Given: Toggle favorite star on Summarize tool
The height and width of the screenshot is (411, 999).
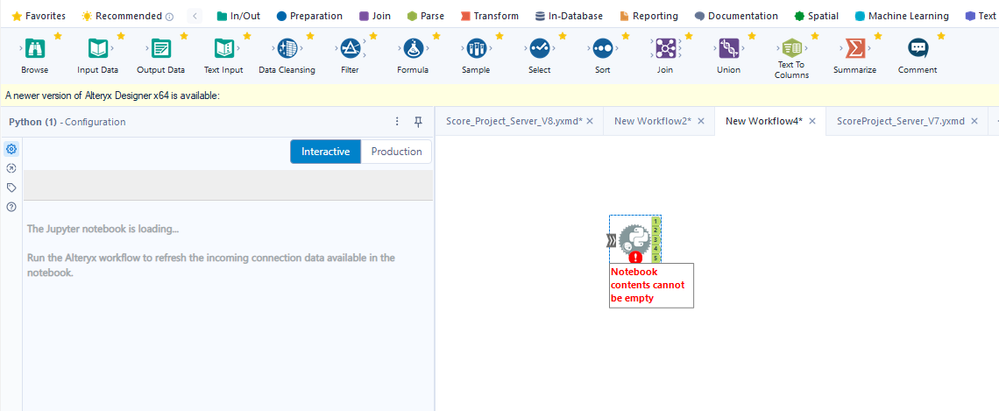Looking at the screenshot, I should (x=878, y=36).
